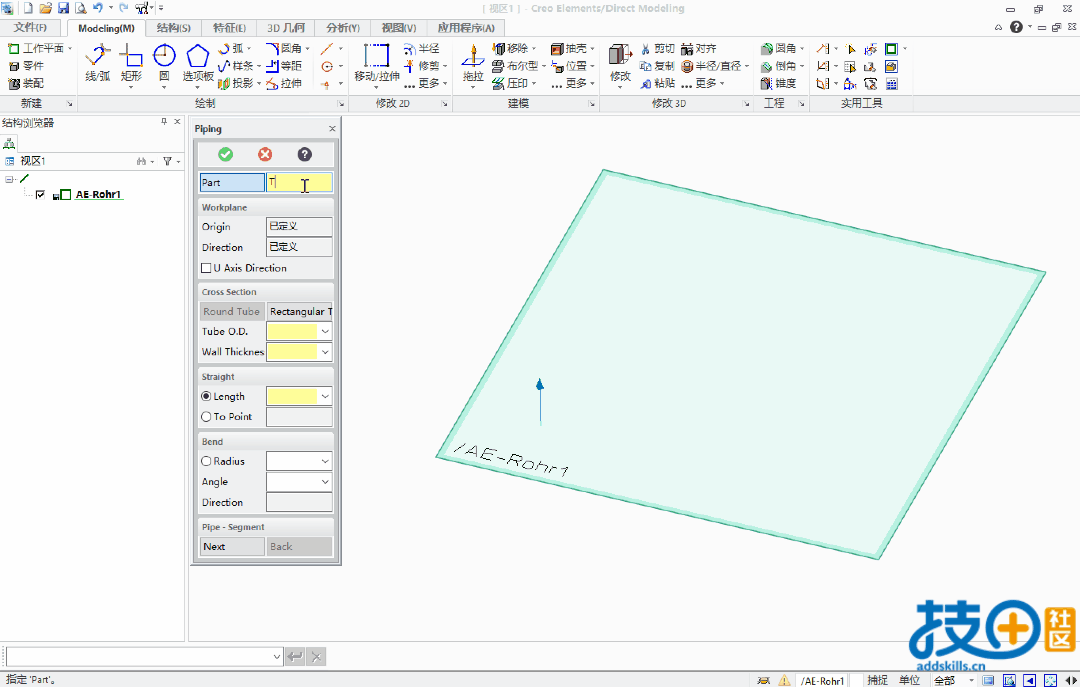Viewport: 1080px width, 687px height.
Task: Collapse the root node in structure tree
Action: pos(9,179)
